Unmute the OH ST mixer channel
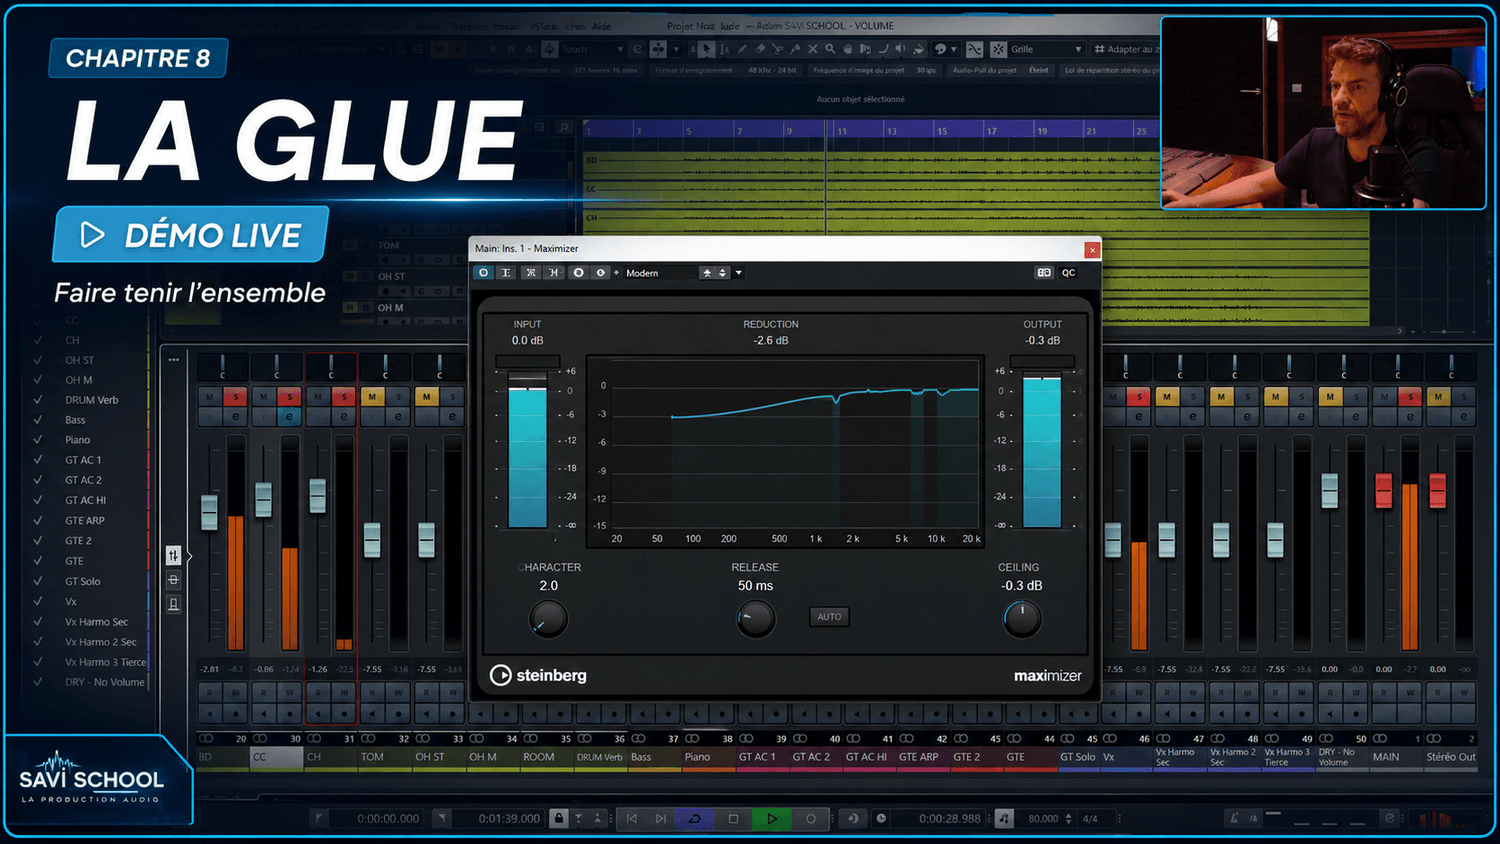This screenshot has width=1500, height=844. coord(426,397)
